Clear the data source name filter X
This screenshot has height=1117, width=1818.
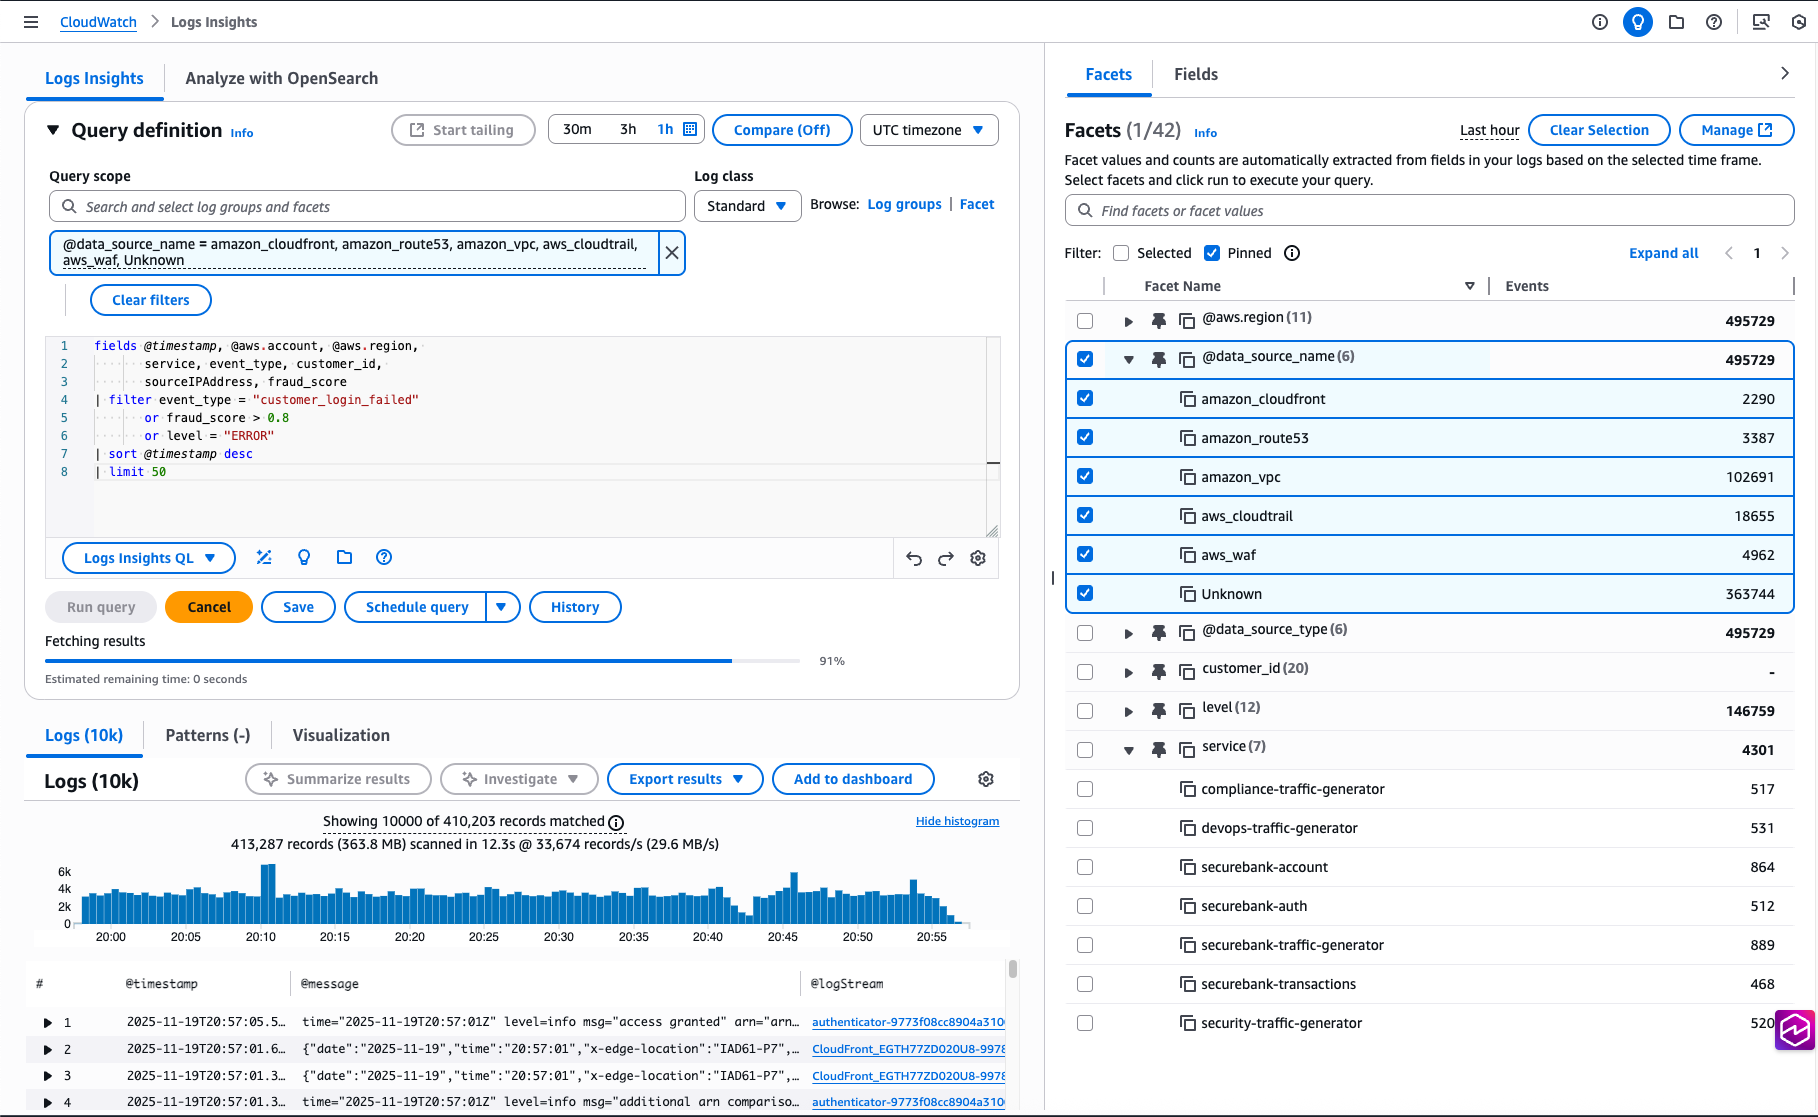(x=672, y=253)
